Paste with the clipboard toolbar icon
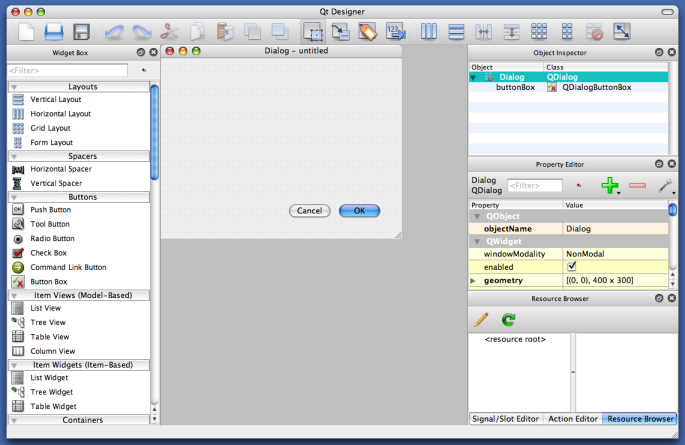The width and height of the screenshot is (685, 445). (225, 32)
